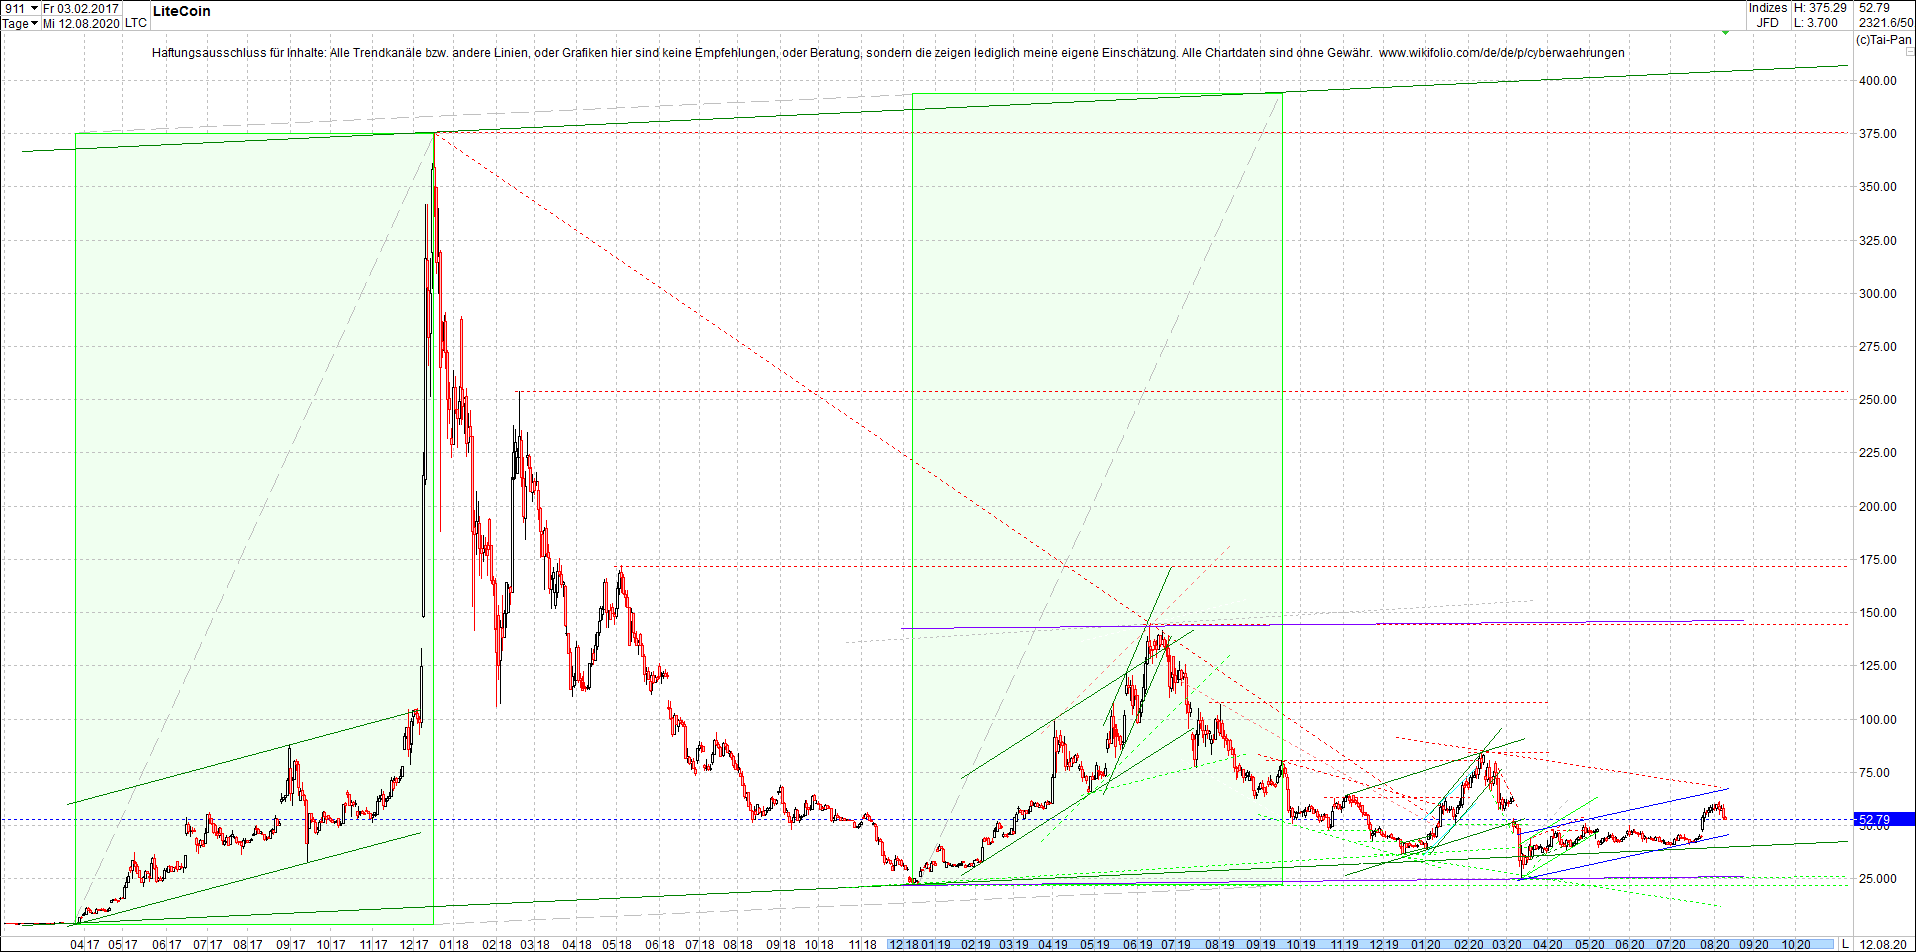This screenshot has height=952, width=1916.
Task: Click the start date field Fr 03.02.2017
Action: [80, 8]
